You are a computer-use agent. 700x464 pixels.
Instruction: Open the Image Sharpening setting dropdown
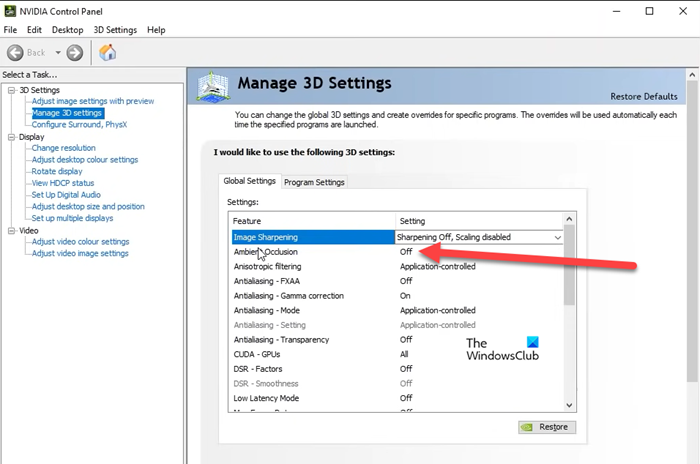(557, 237)
